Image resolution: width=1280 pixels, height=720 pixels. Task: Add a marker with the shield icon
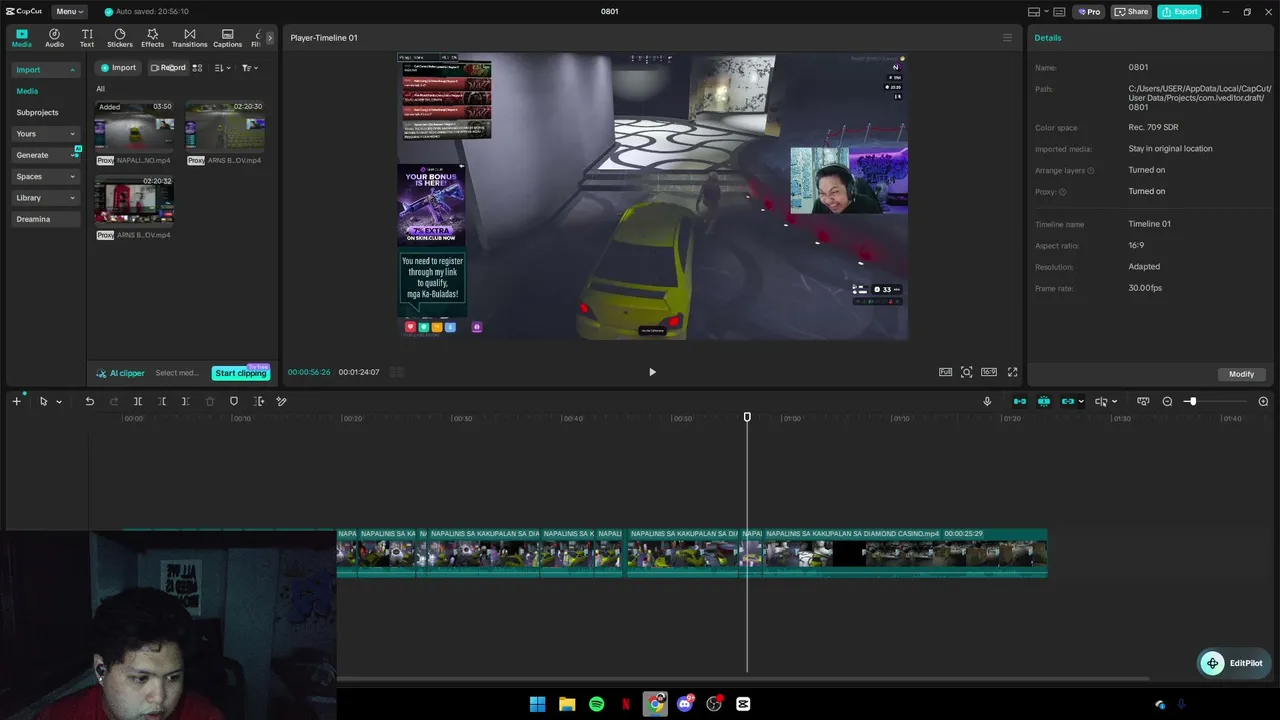tap(234, 401)
